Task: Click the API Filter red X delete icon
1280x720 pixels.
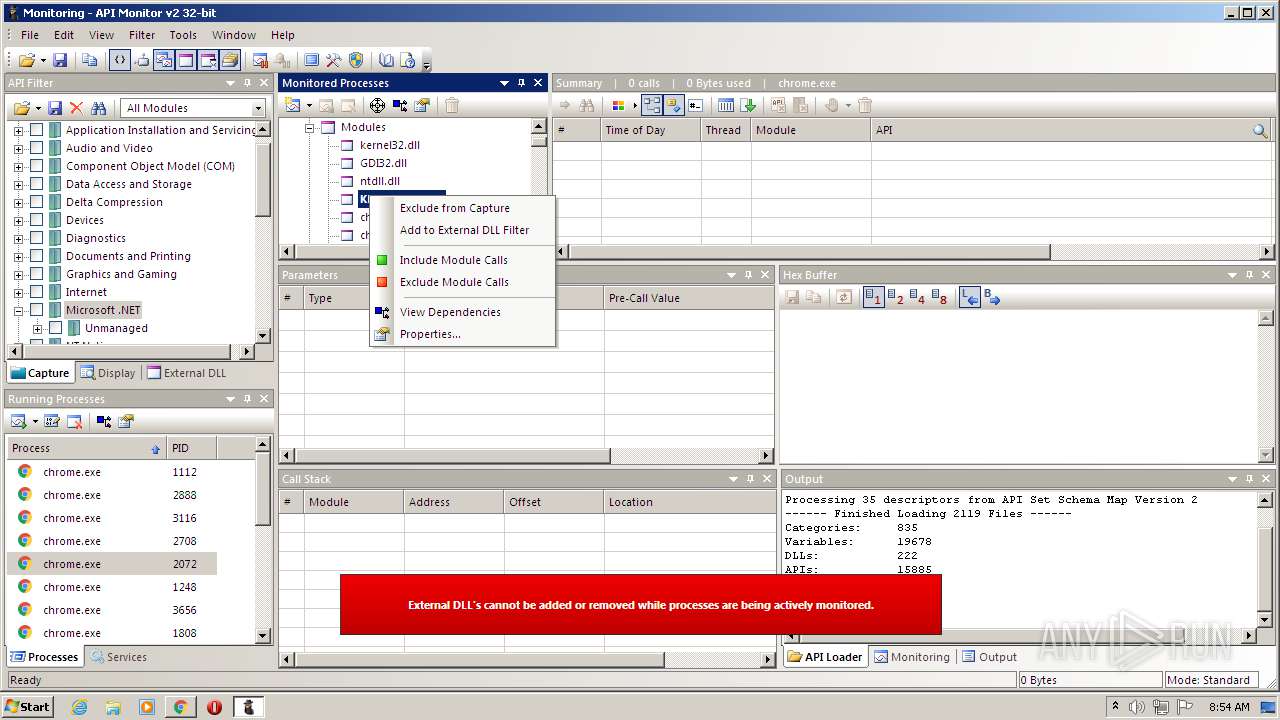Action: tap(76, 108)
